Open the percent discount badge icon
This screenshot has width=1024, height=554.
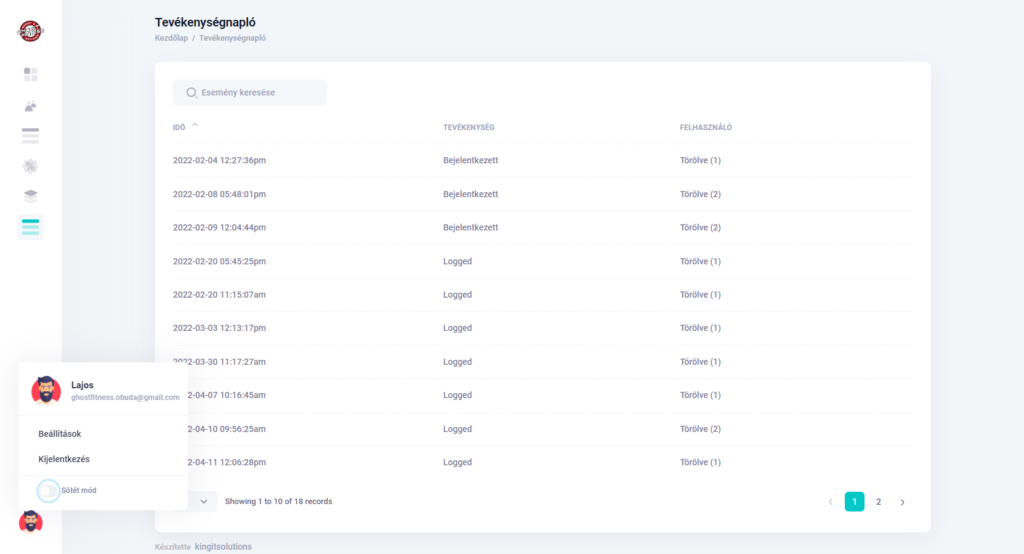[x=30, y=166]
